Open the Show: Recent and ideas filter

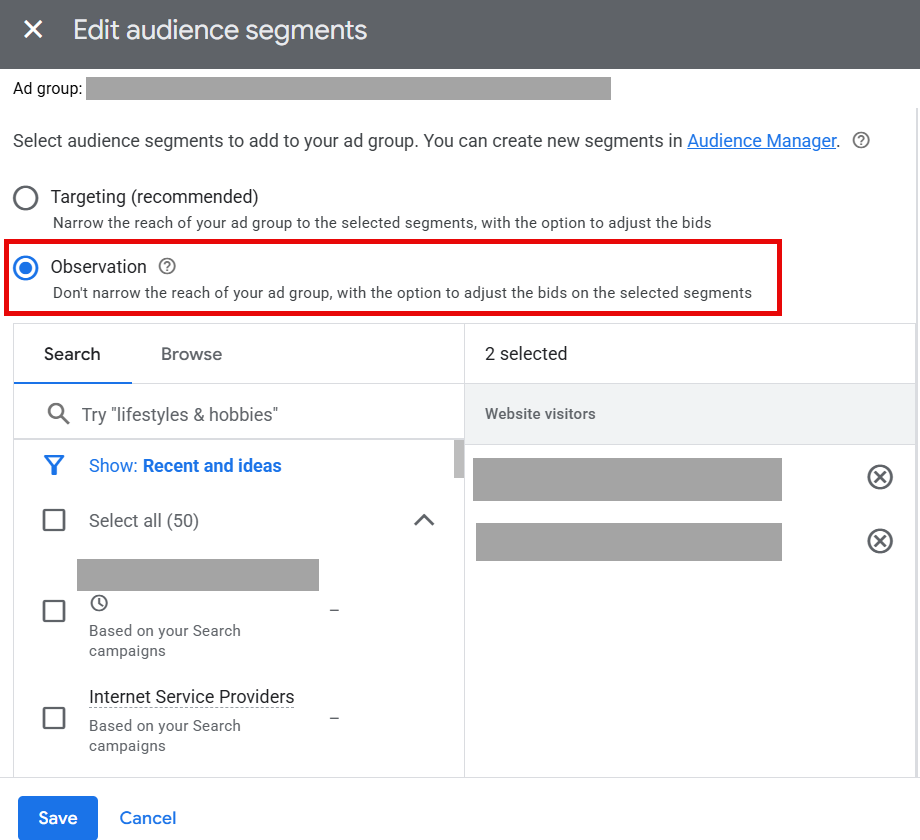point(185,466)
